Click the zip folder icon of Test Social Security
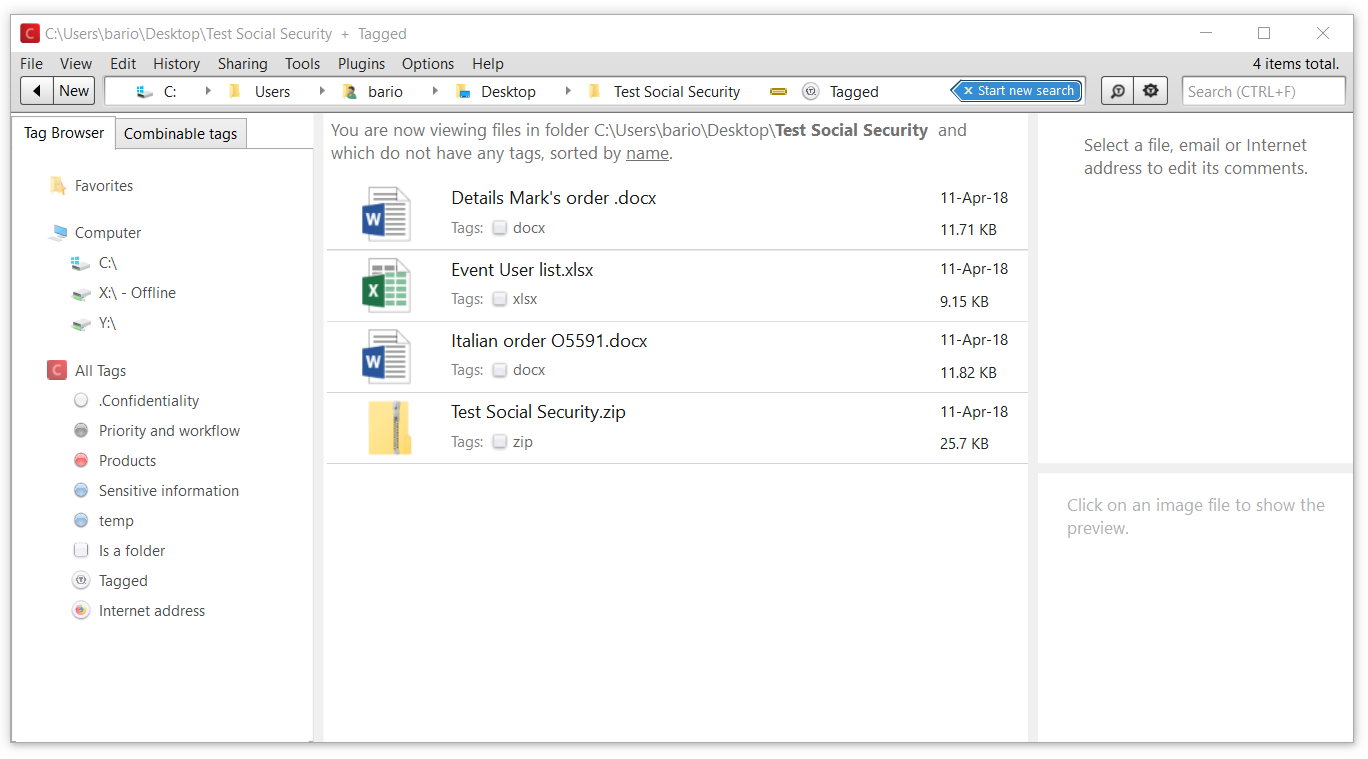Screen dimensions: 1368x759 pyautogui.click(x=390, y=428)
